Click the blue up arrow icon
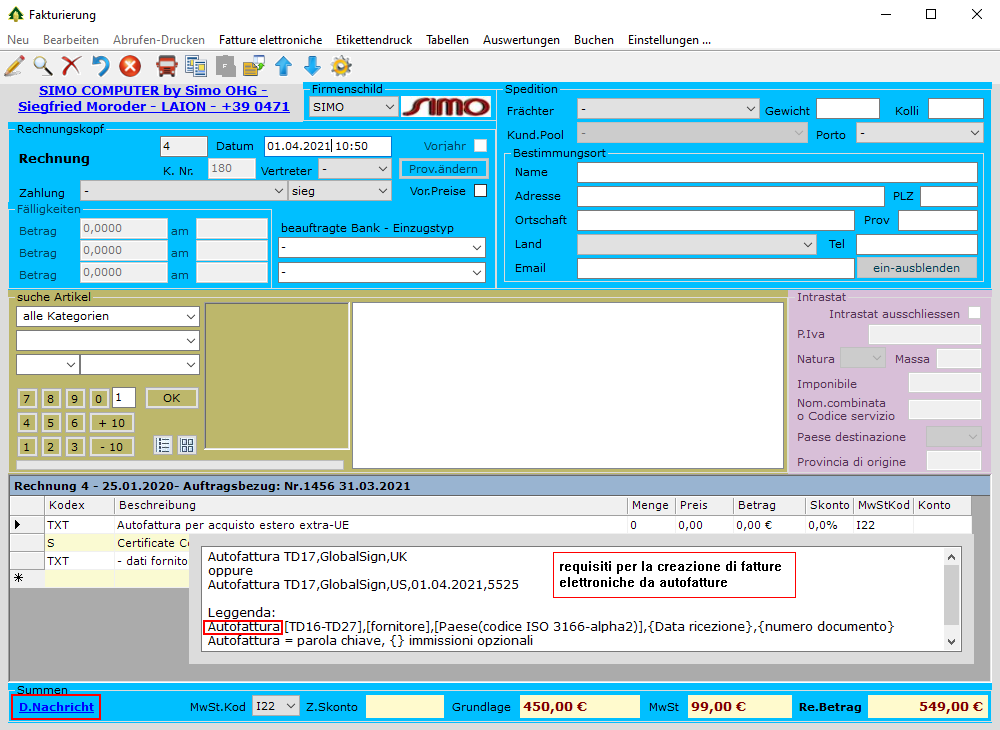Screen dimensions: 1000x730 (283, 66)
